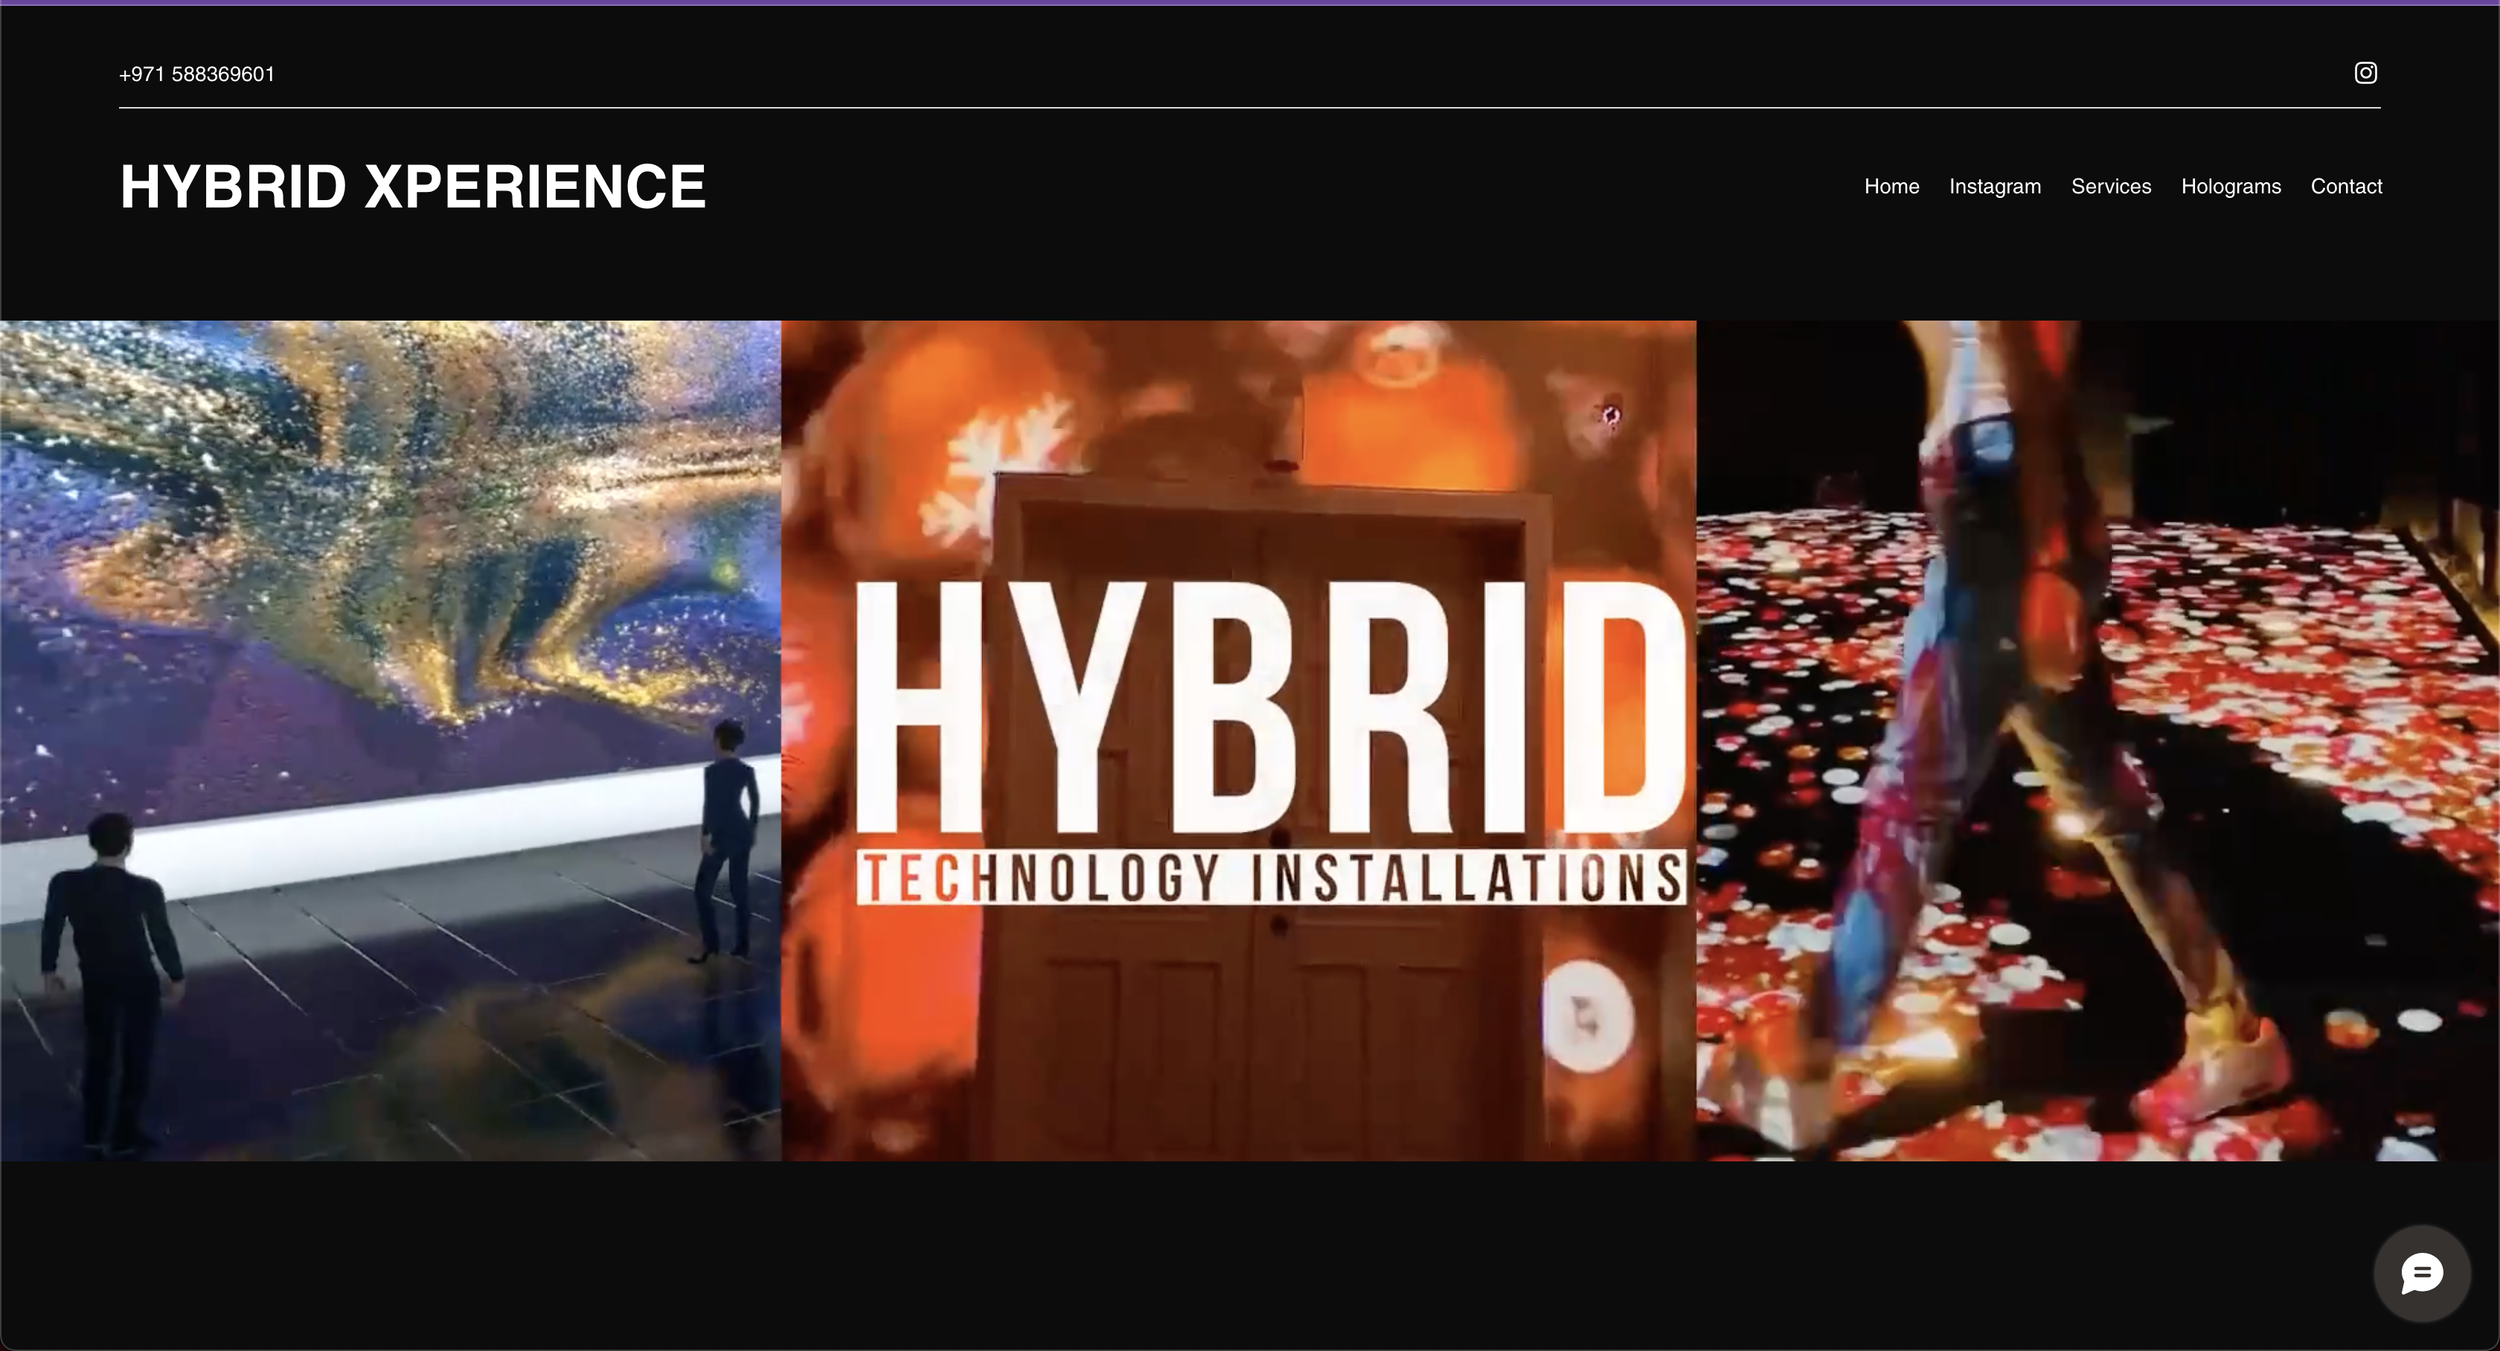Go to the Home page

coord(1891,187)
